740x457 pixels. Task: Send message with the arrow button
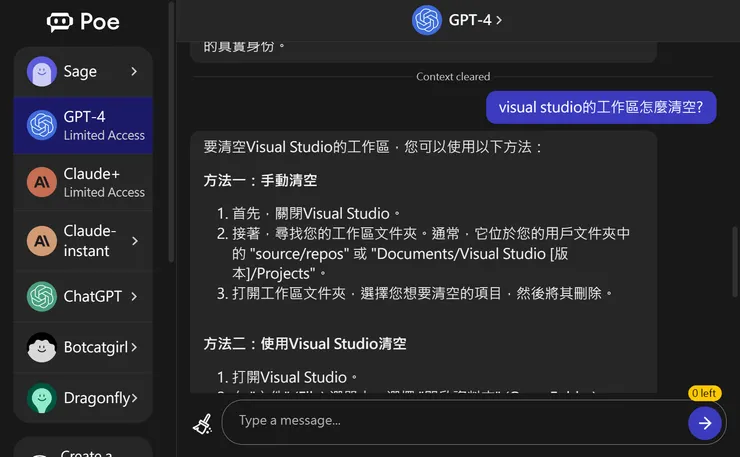705,423
